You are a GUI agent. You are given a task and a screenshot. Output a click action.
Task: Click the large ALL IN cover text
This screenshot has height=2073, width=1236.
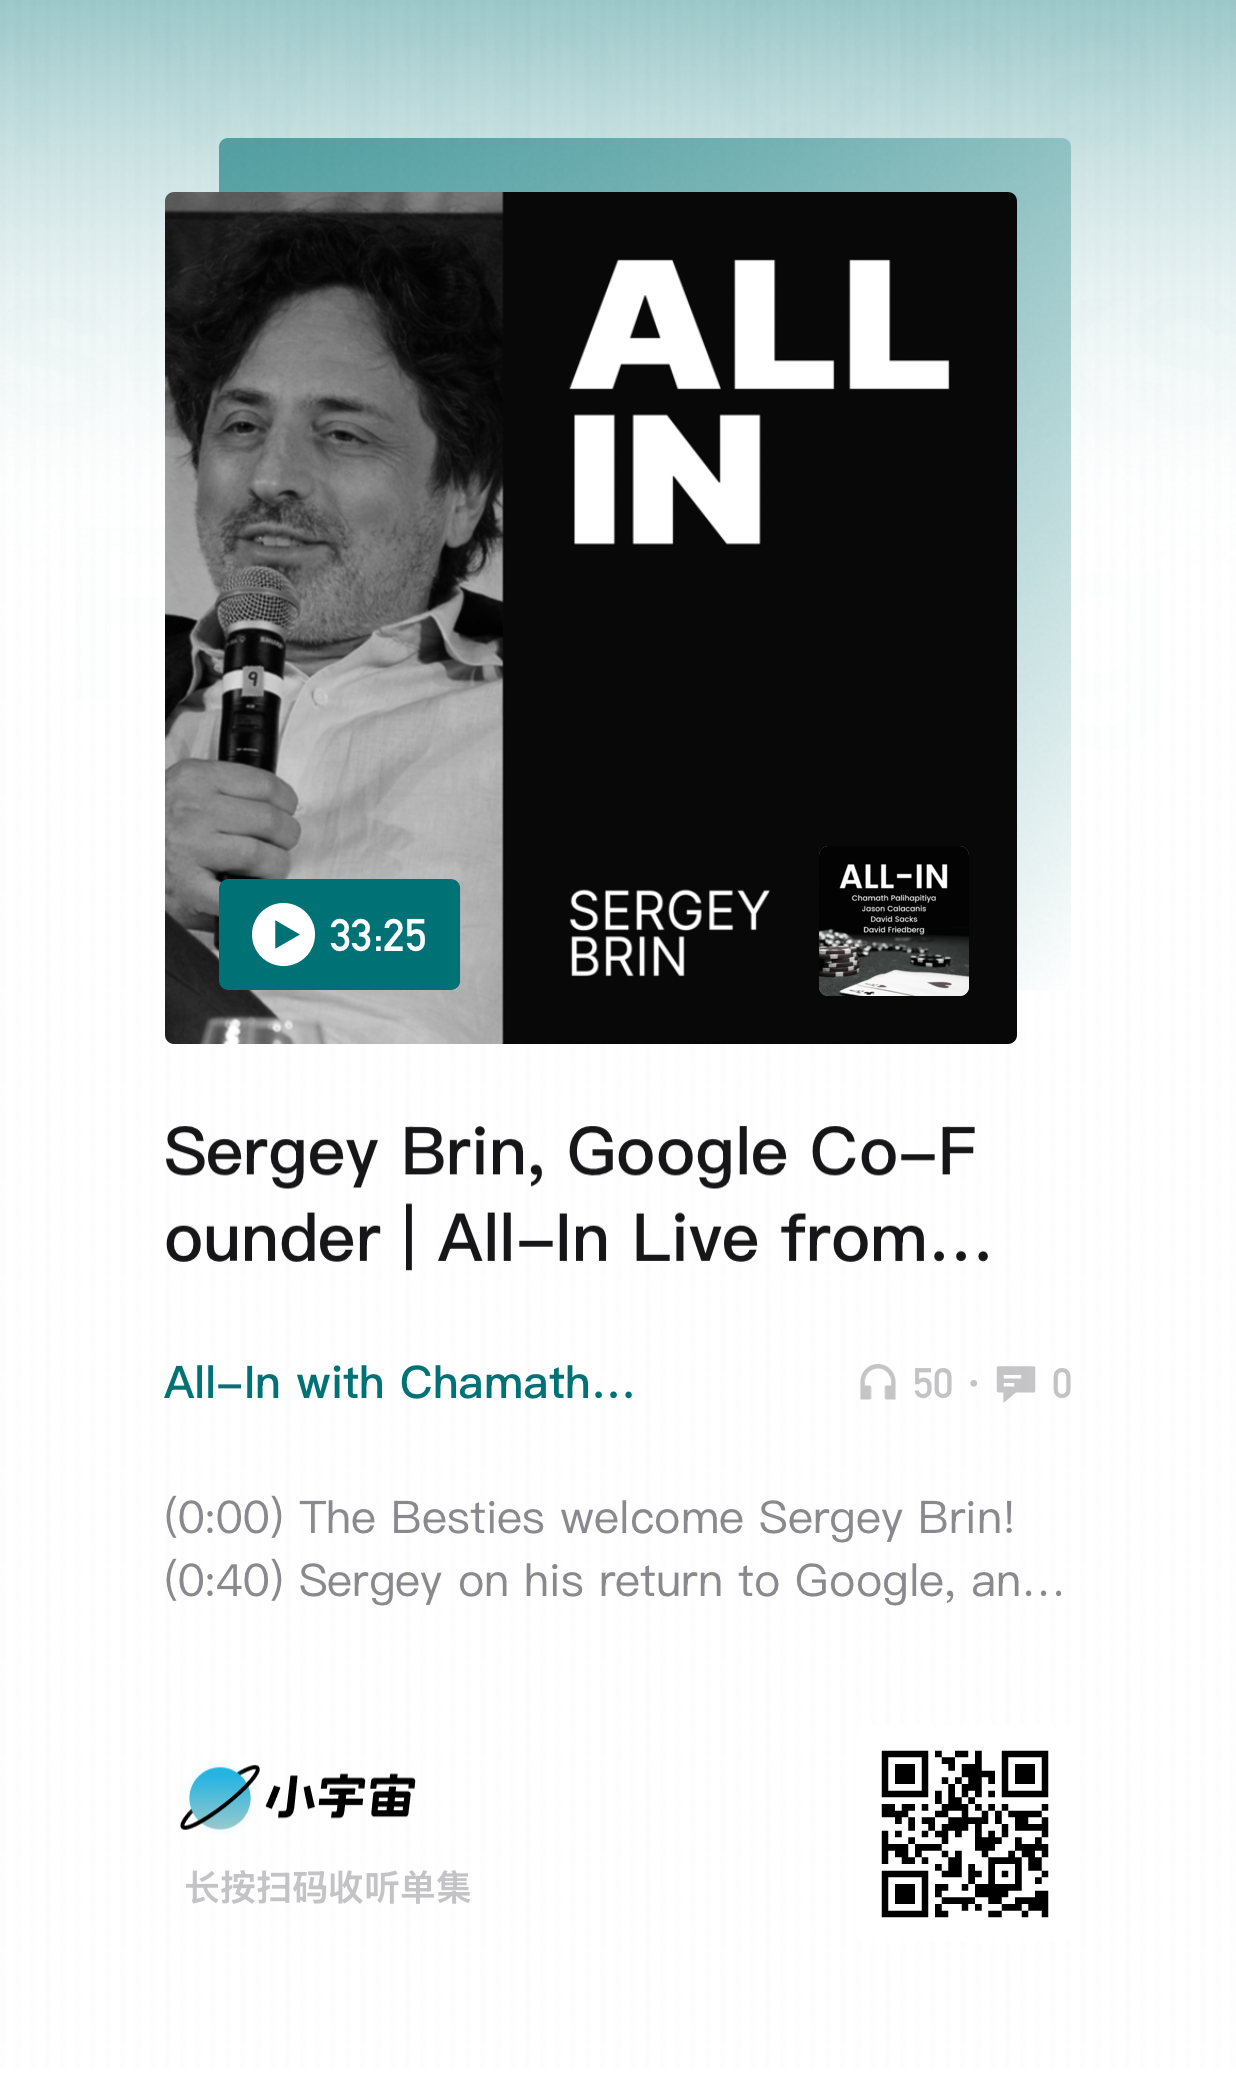pyautogui.click(x=758, y=402)
